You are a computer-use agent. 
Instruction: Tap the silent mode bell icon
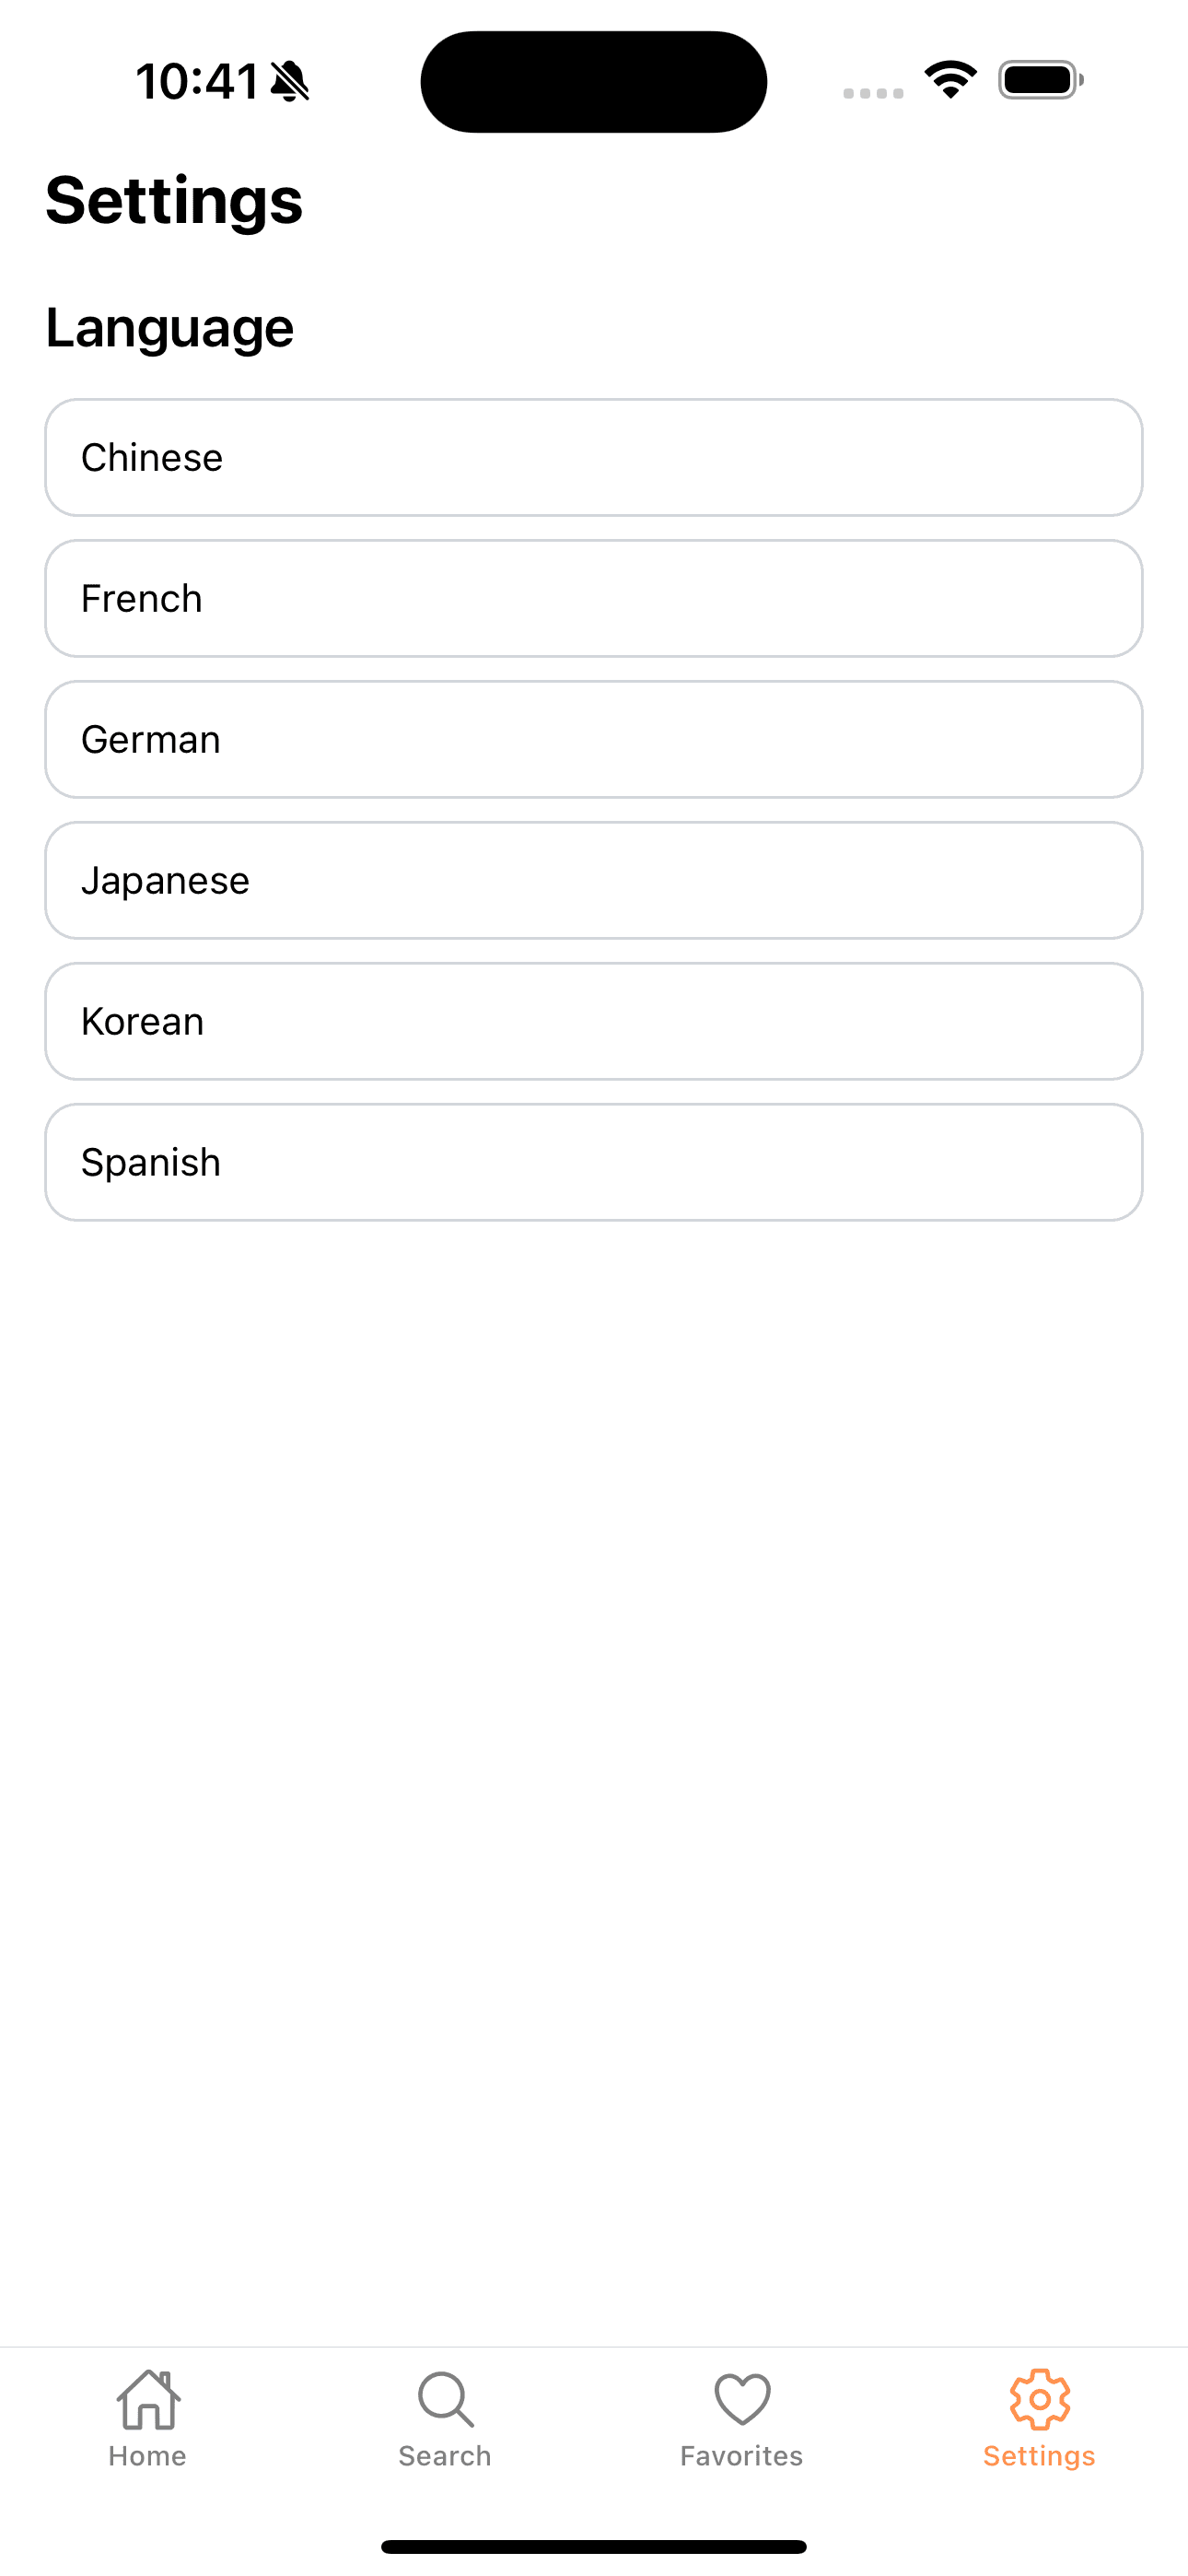click(290, 81)
